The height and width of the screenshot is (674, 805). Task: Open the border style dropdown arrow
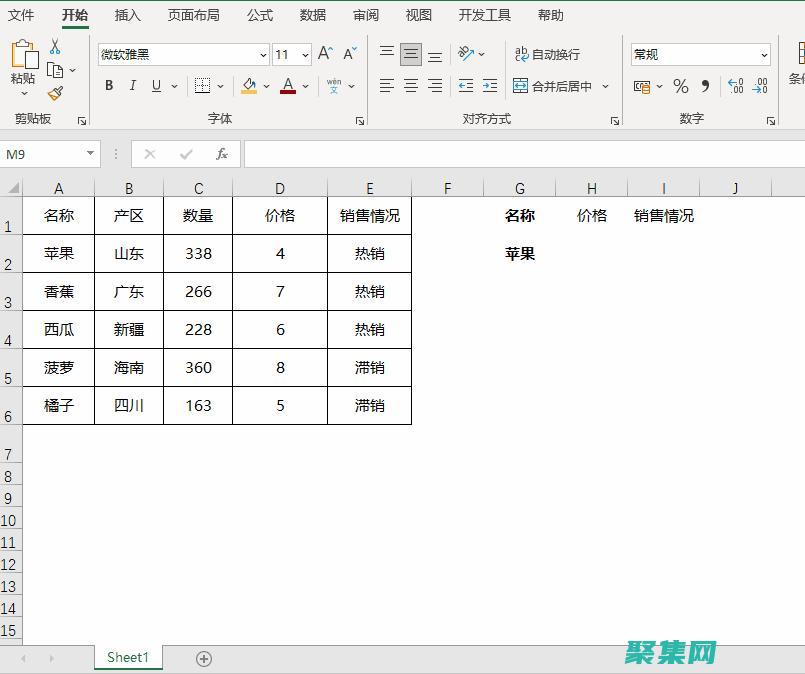pyautogui.click(x=220, y=86)
